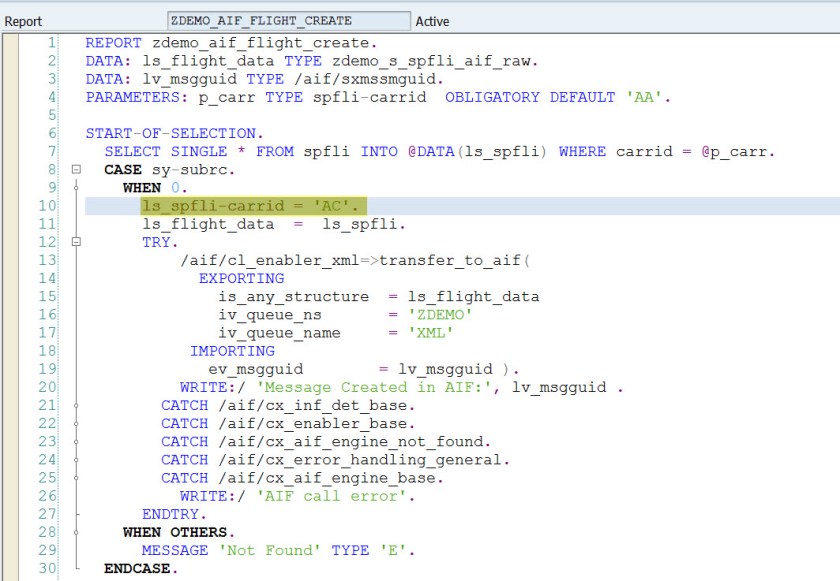Screen dimensions: 840x581
Task: Click the EXPORTING keyword on line 14
Action: [241, 278]
